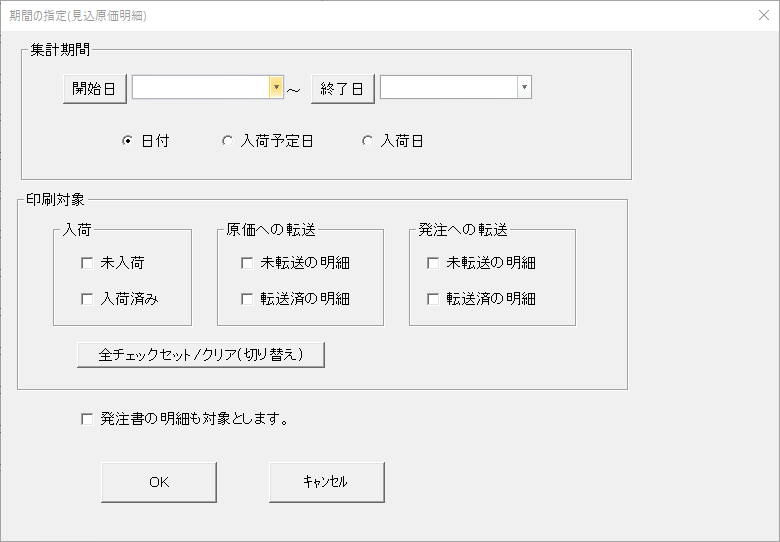Check 未転送の明細 under 原価への転送

click(247, 263)
